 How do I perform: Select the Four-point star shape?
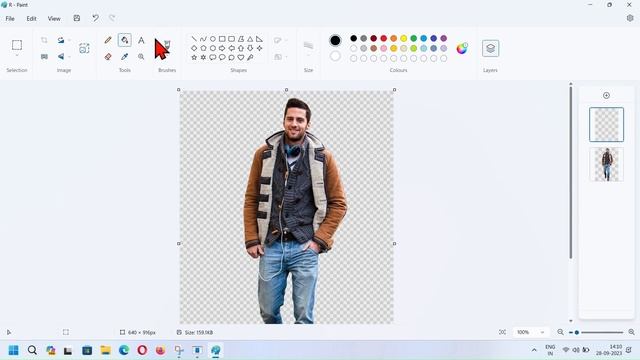point(259,48)
